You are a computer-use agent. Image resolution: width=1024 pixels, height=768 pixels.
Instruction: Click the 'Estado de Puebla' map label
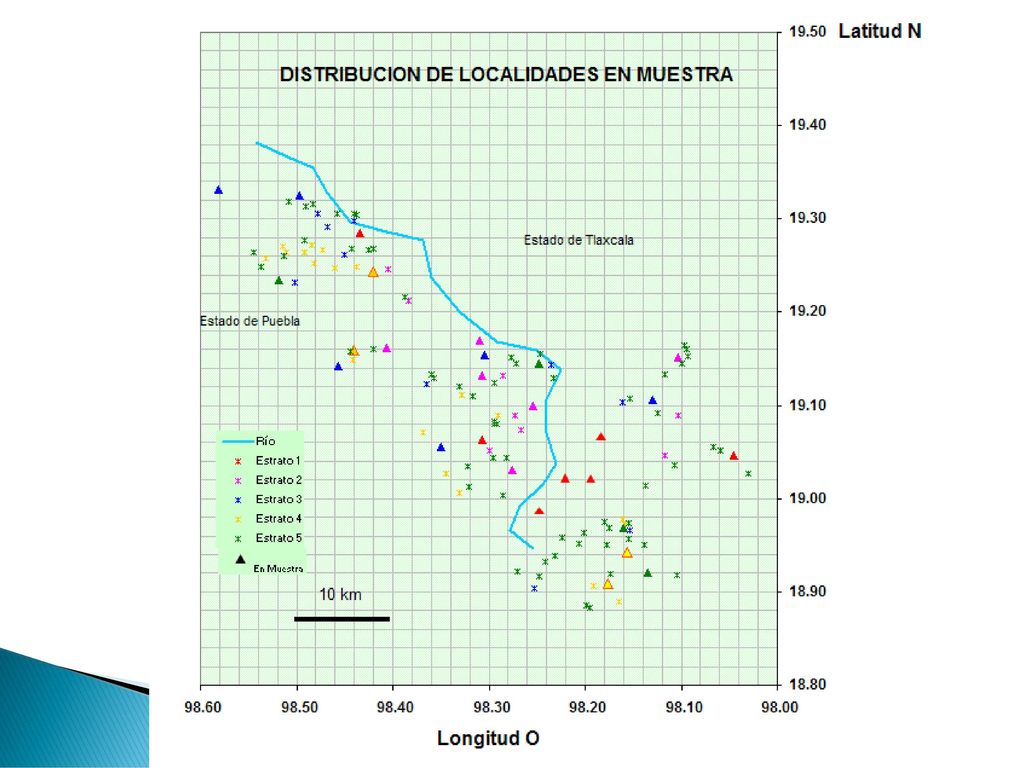pyautogui.click(x=250, y=321)
